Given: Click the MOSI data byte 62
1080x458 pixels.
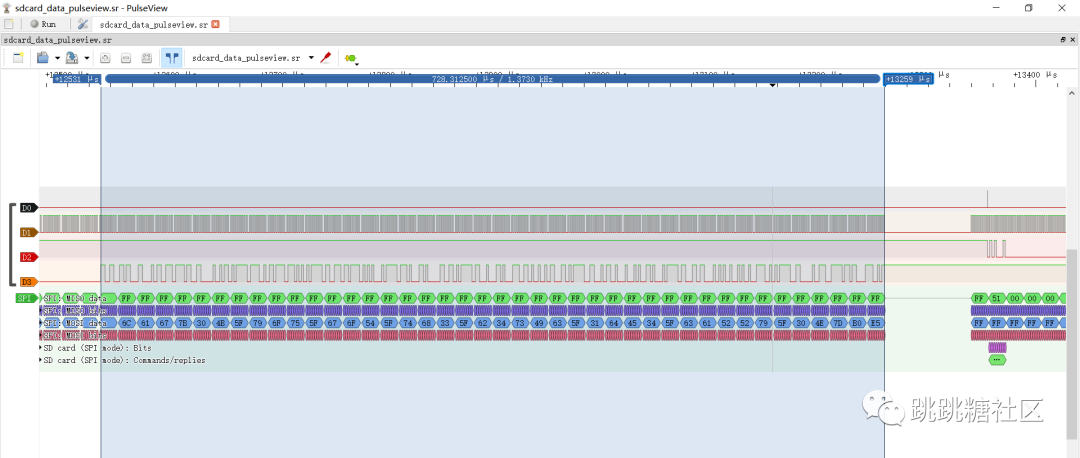Looking at the screenshot, I should coord(482,323).
